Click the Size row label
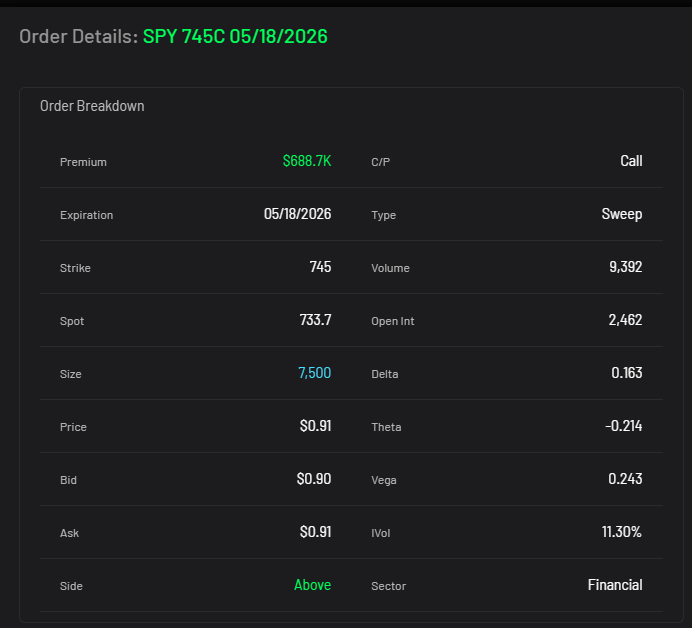This screenshot has width=692, height=628. [x=71, y=374]
